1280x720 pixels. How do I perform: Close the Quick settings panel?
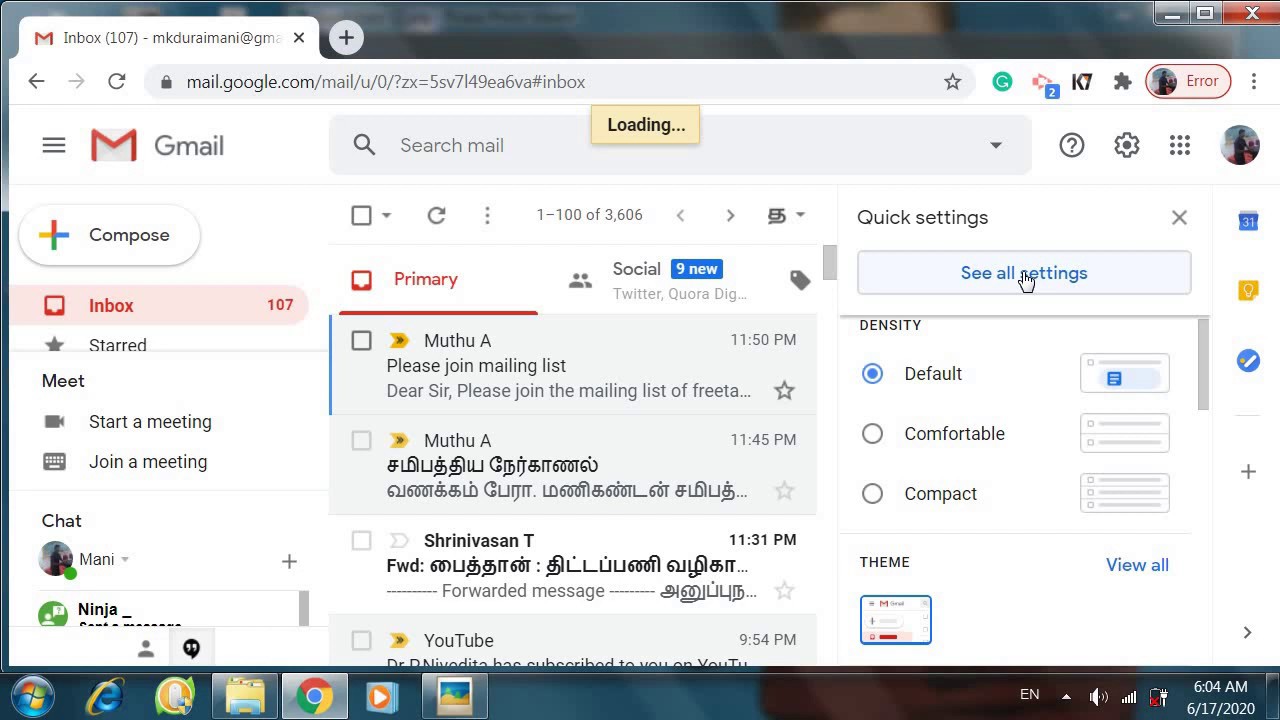(1180, 217)
